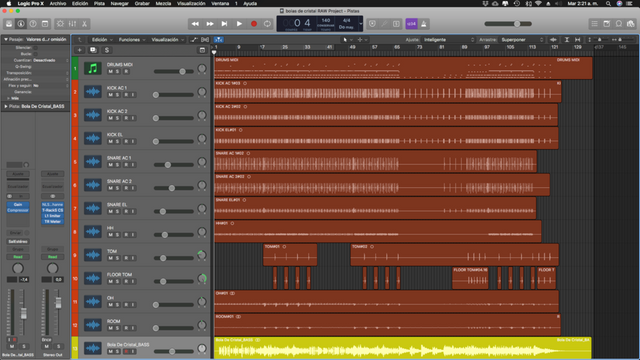640x360 pixels.
Task: Mute the KICK AC 1 track
Action: (x=110, y=95)
